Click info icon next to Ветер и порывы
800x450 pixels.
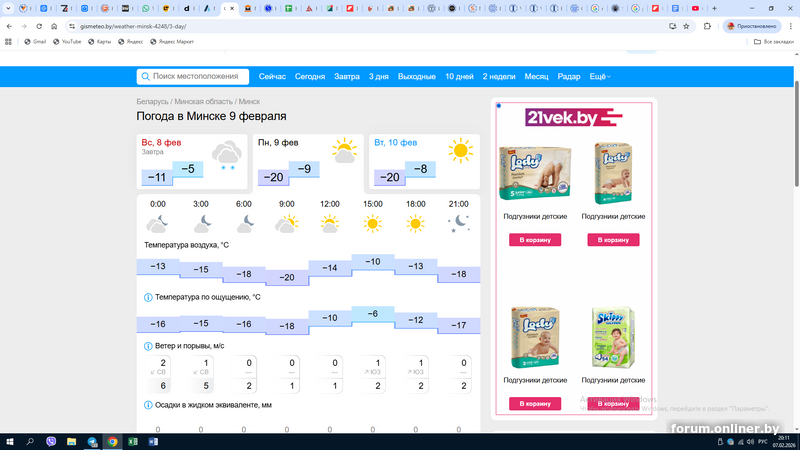(148, 346)
